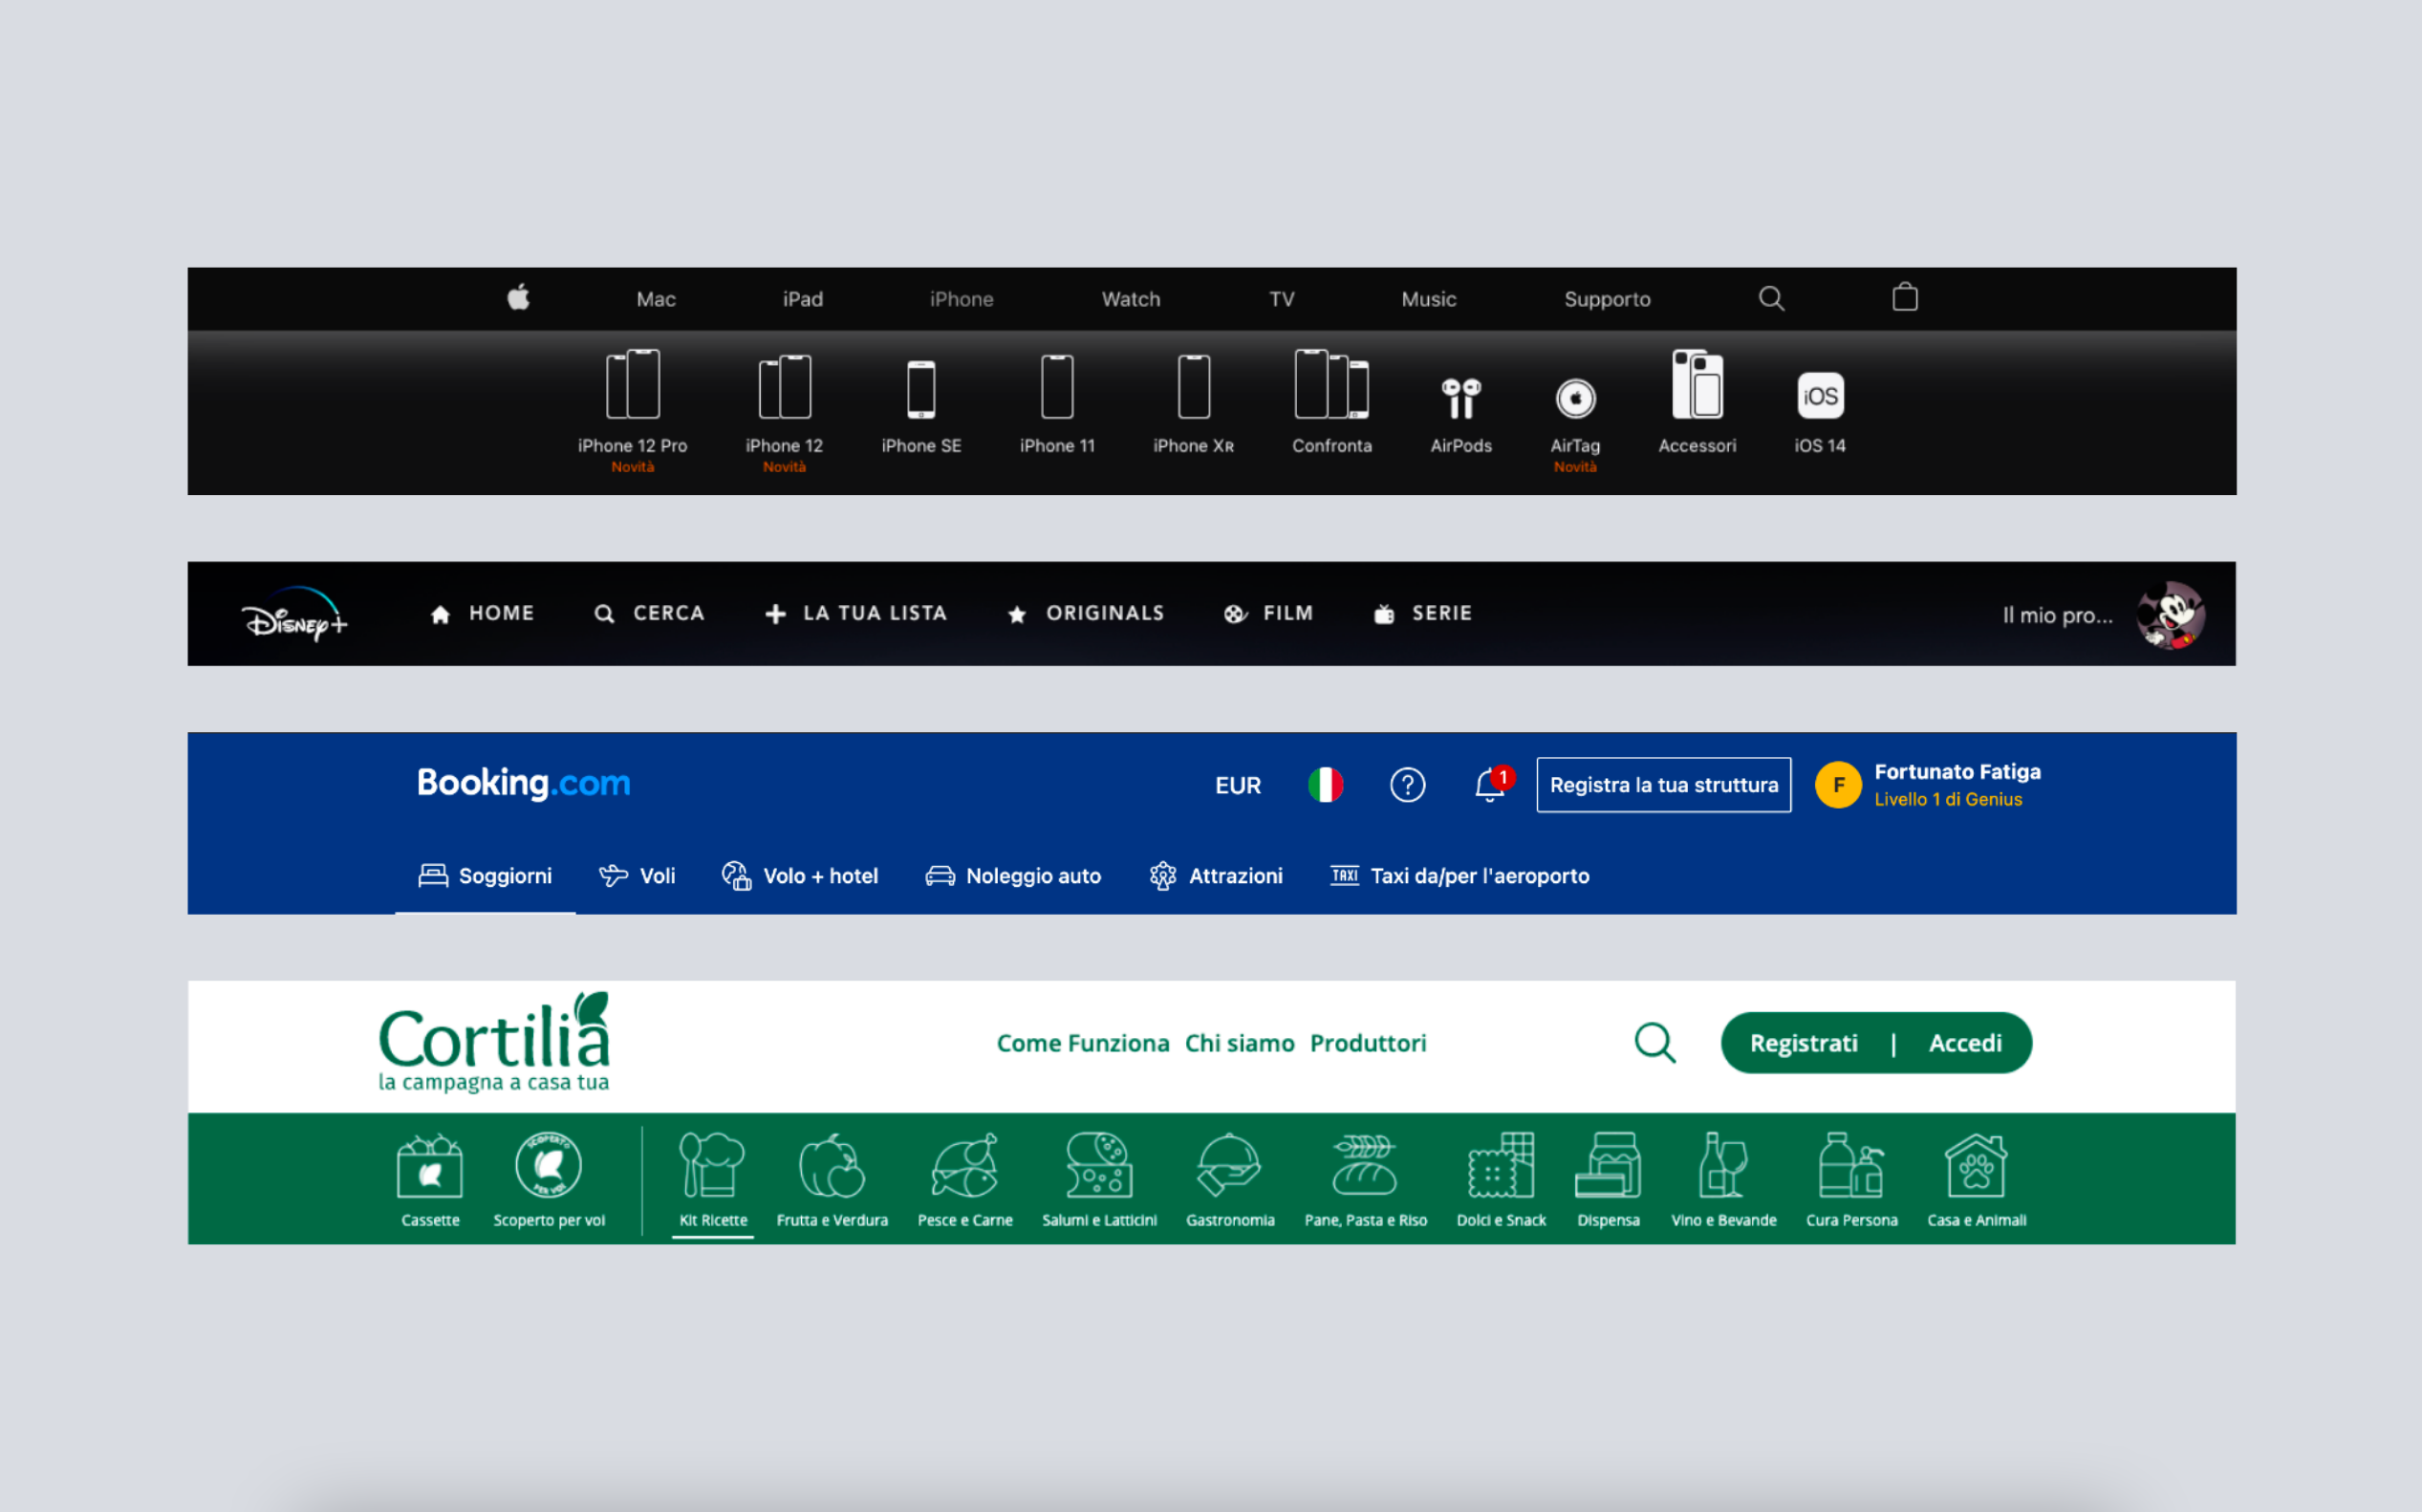Select the Salumi e Latticini icon
2422x1512 pixels.
pos(1099,1165)
